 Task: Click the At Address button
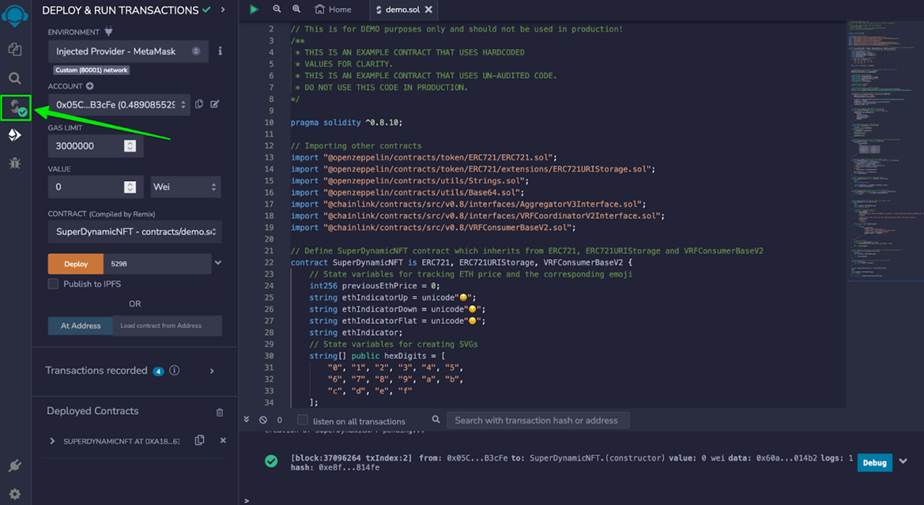81,325
